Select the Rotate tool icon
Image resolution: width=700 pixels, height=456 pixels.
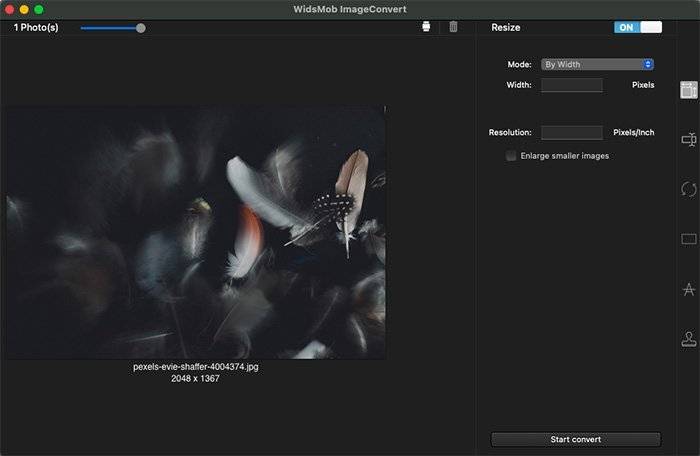click(x=688, y=189)
